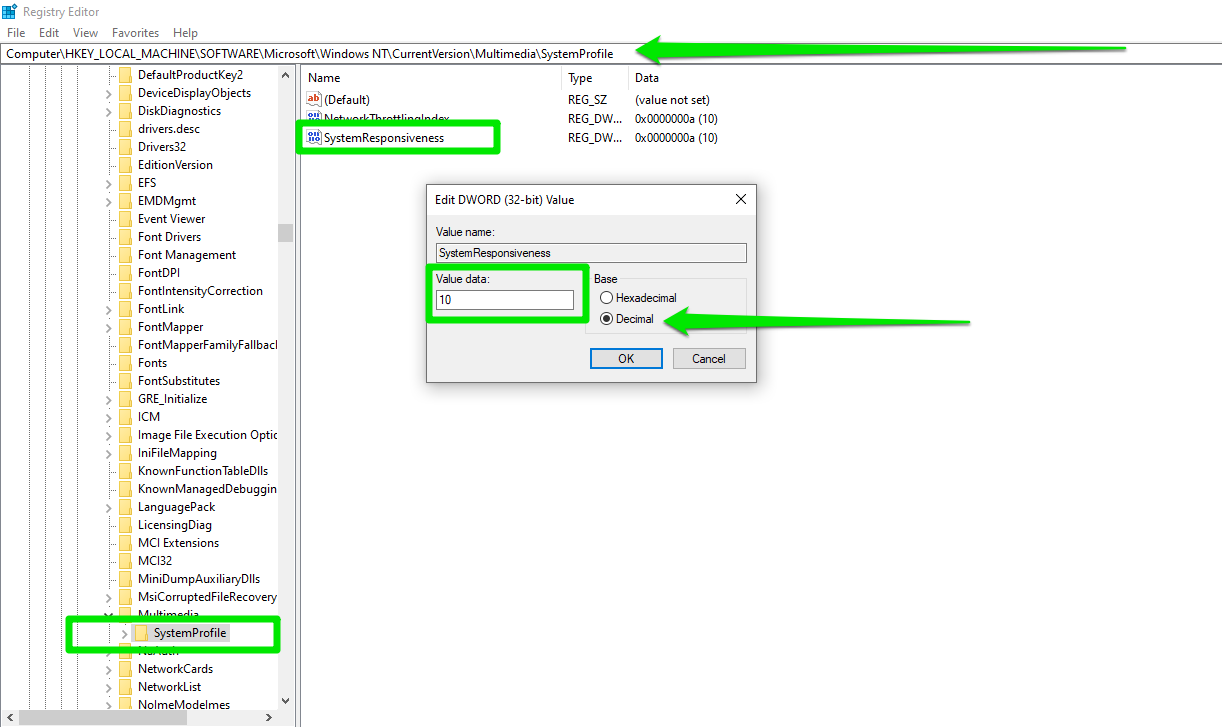
Task: Click the Registry Editor title bar icon
Action: (x=10, y=11)
